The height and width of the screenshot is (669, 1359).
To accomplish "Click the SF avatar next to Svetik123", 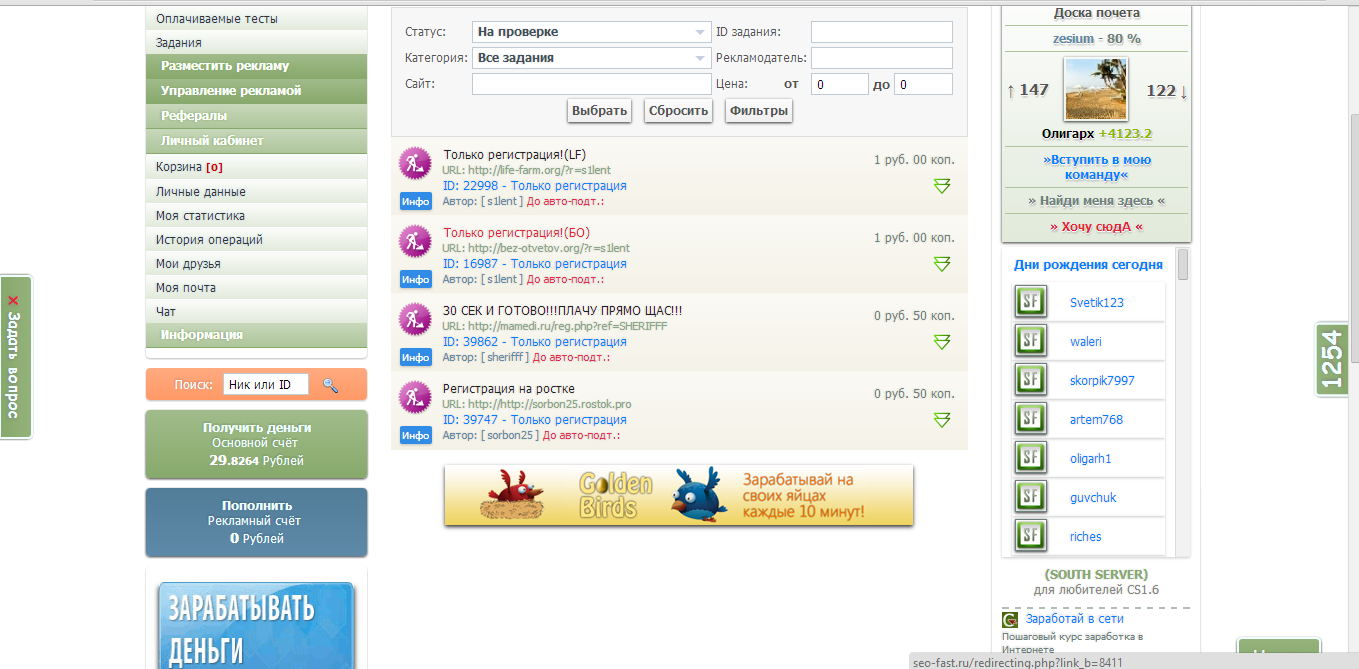I will pos(1030,302).
